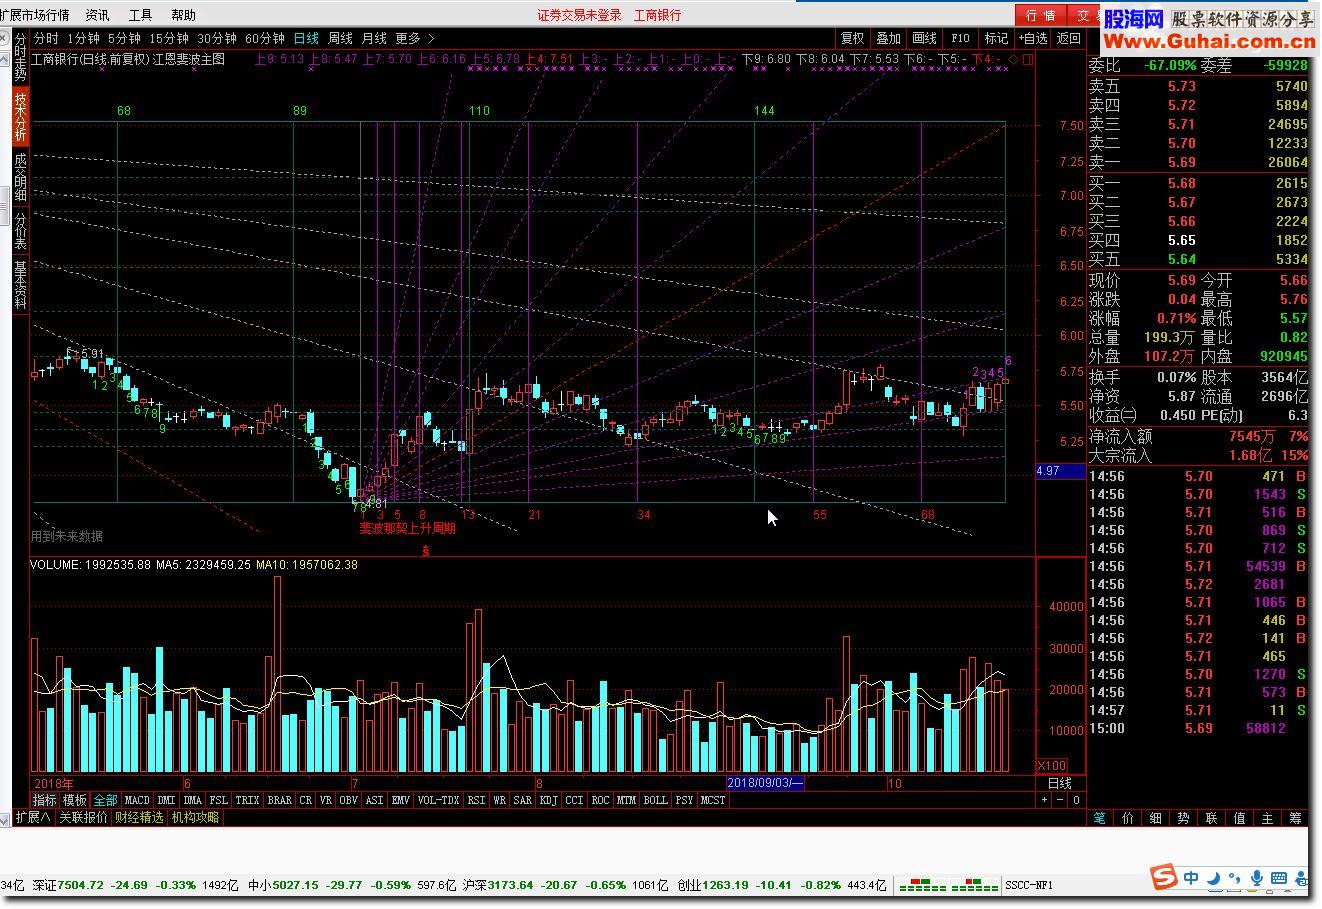Expand 更多 periods arrow
This screenshot has width=1322, height=909.
pyautogui.click(x=431, y=38)
